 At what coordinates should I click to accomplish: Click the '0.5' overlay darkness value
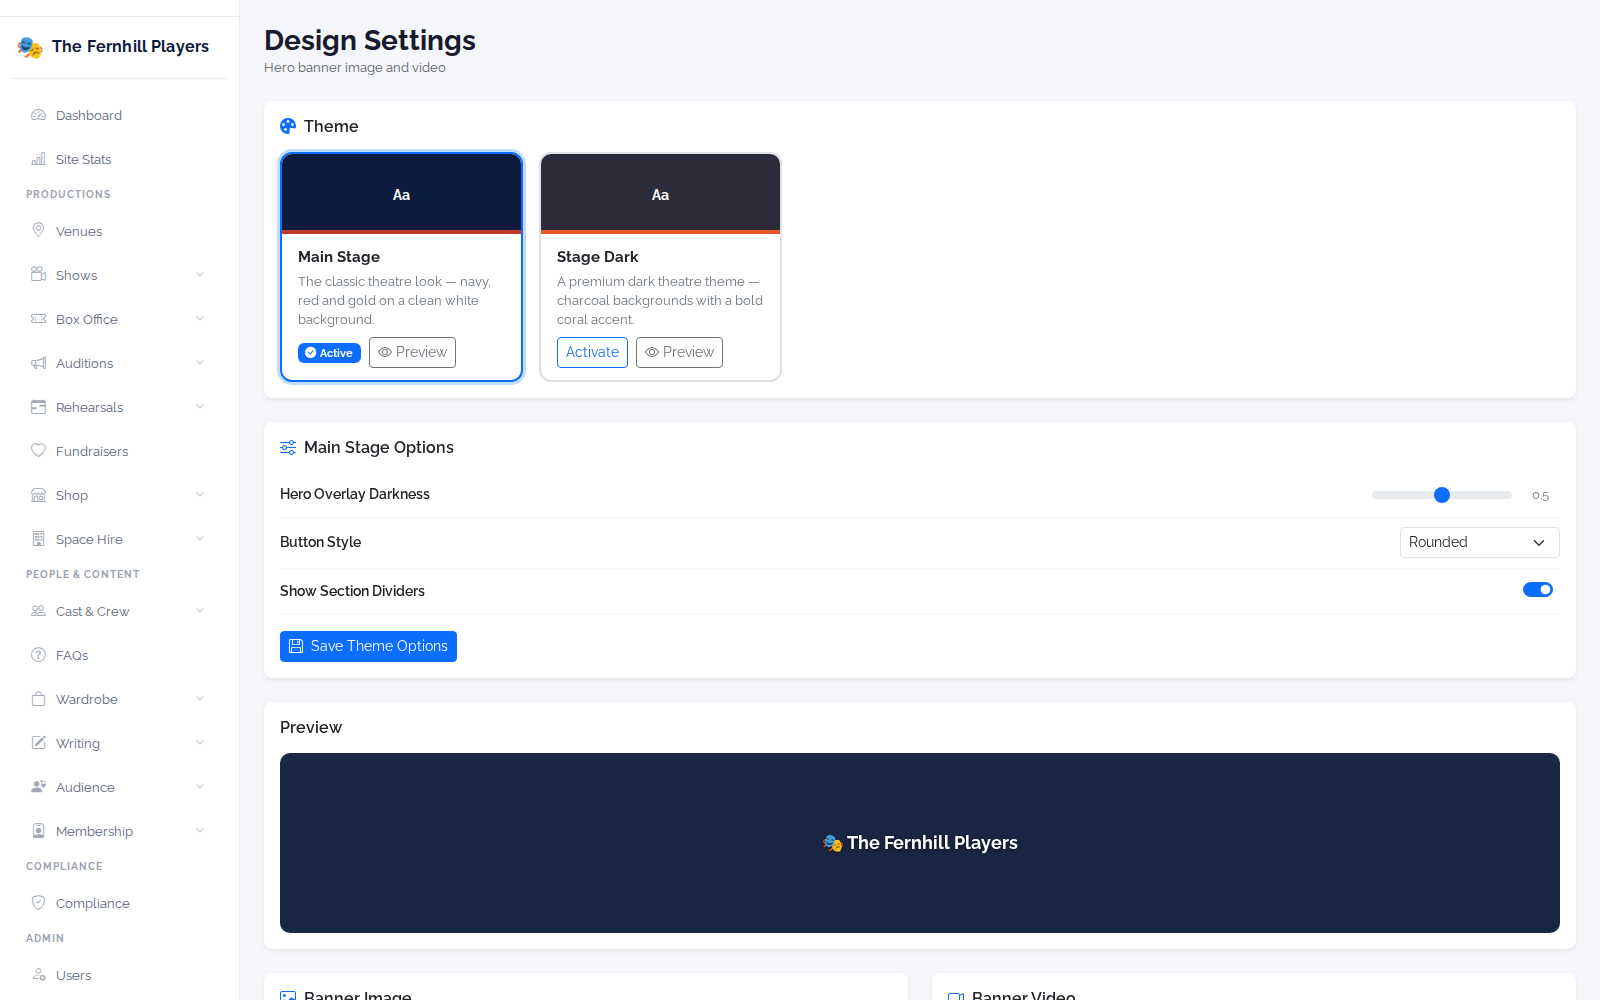[1540, 496]
